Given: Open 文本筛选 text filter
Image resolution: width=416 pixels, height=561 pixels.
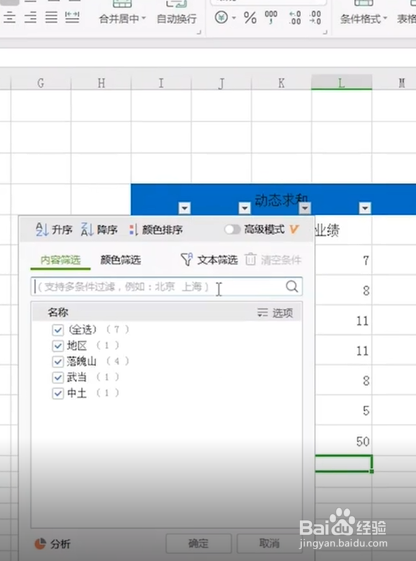Looking at the screenshot, I should point(209,260).
